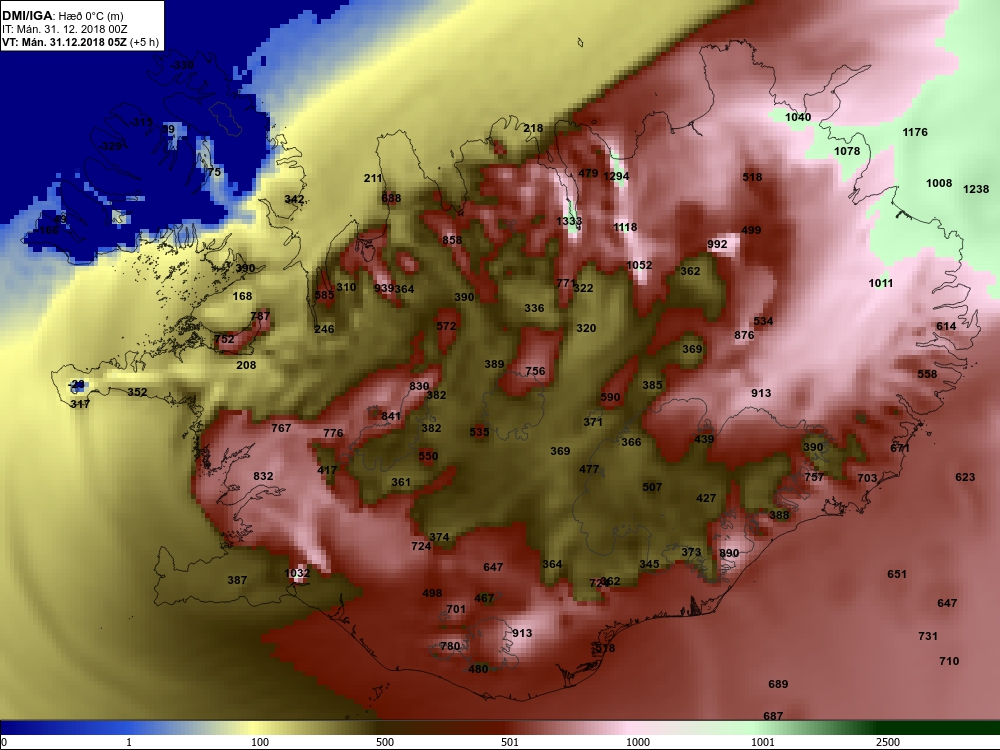Click the map value "1118"
1000x750 pixels.
(x=624, y=226)
